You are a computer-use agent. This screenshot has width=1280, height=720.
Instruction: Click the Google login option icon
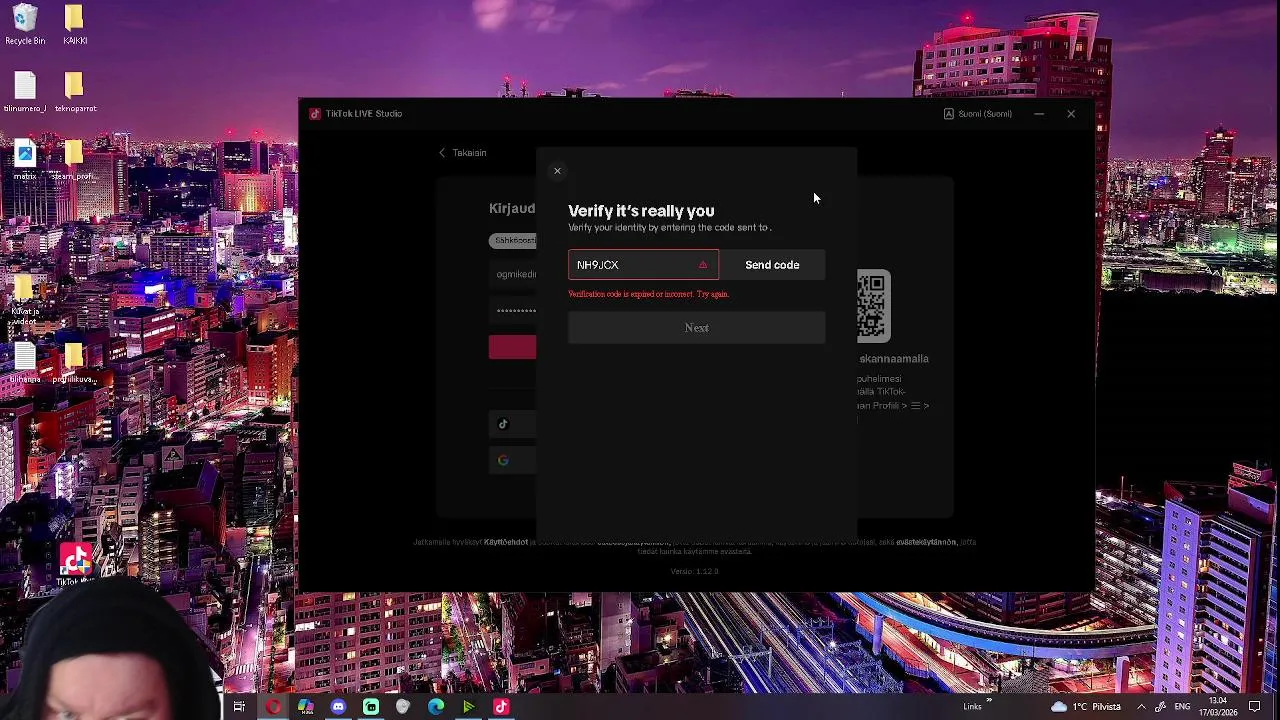click(503, 460)
